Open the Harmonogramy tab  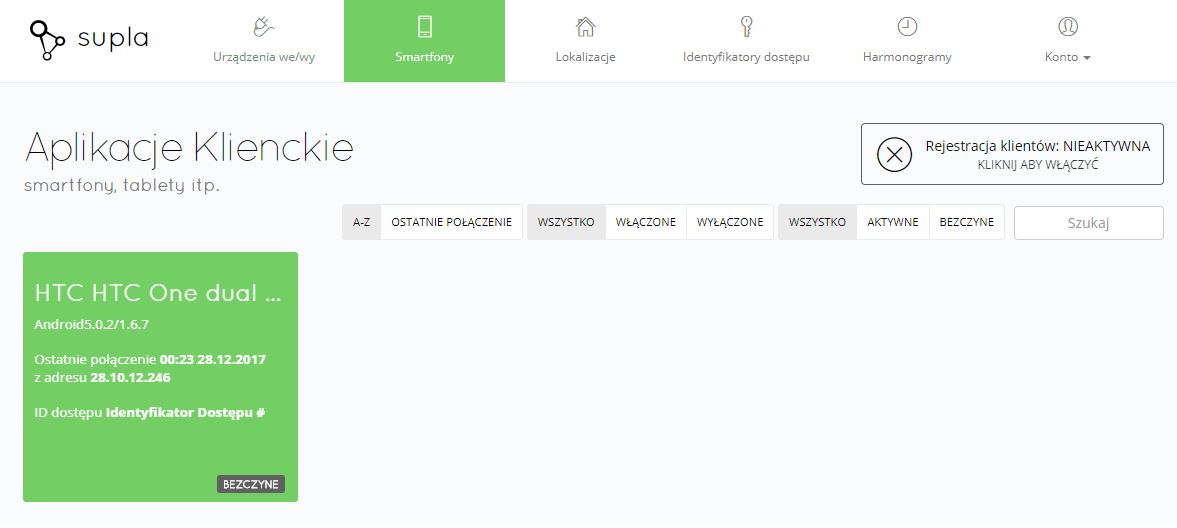click(907, 57)
